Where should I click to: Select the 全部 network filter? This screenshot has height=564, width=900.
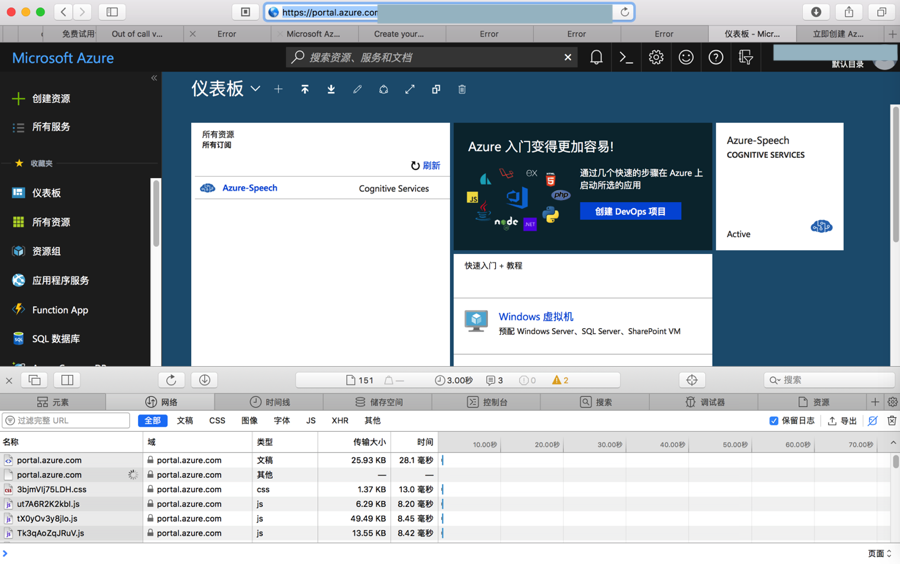coord(153,421)
